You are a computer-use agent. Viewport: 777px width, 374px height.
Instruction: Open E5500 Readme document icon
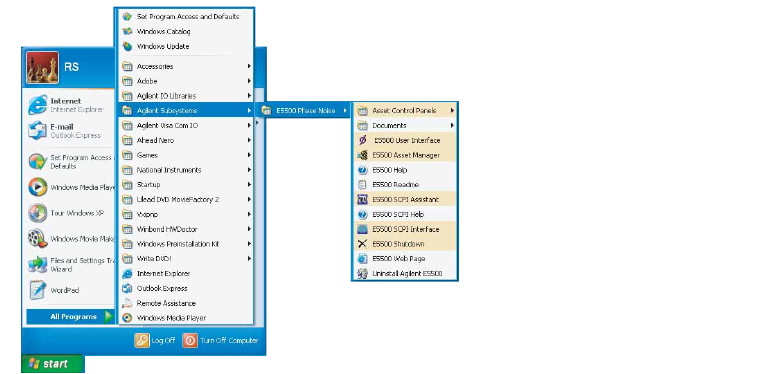362,185
